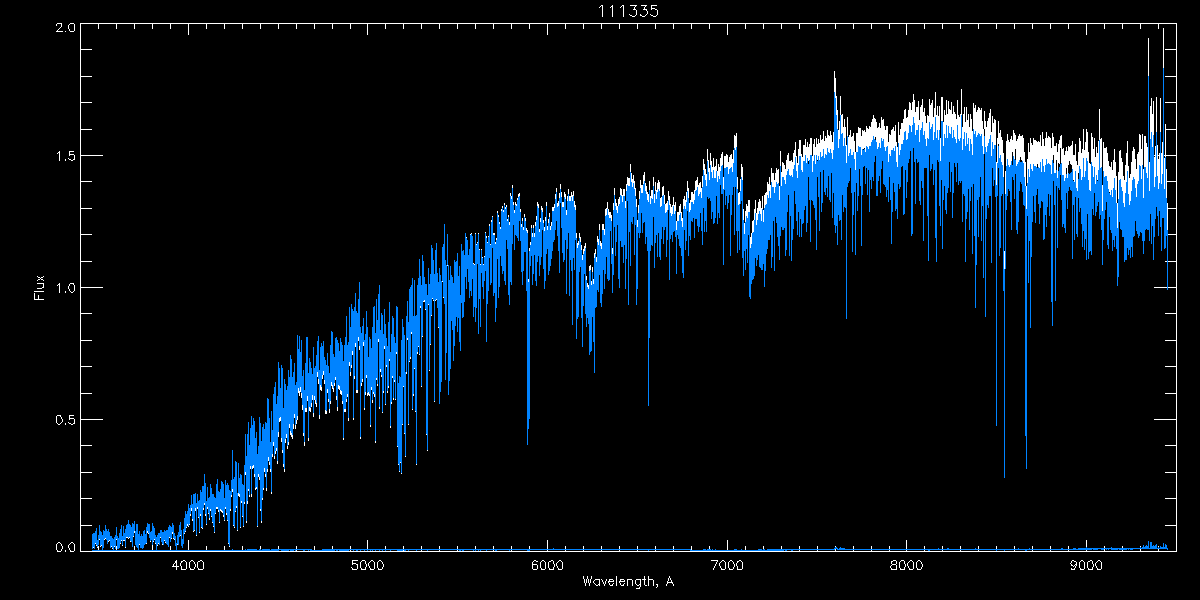
Task: Click the tall noise spike near 9350 Å
Action: pos(1148,45)
